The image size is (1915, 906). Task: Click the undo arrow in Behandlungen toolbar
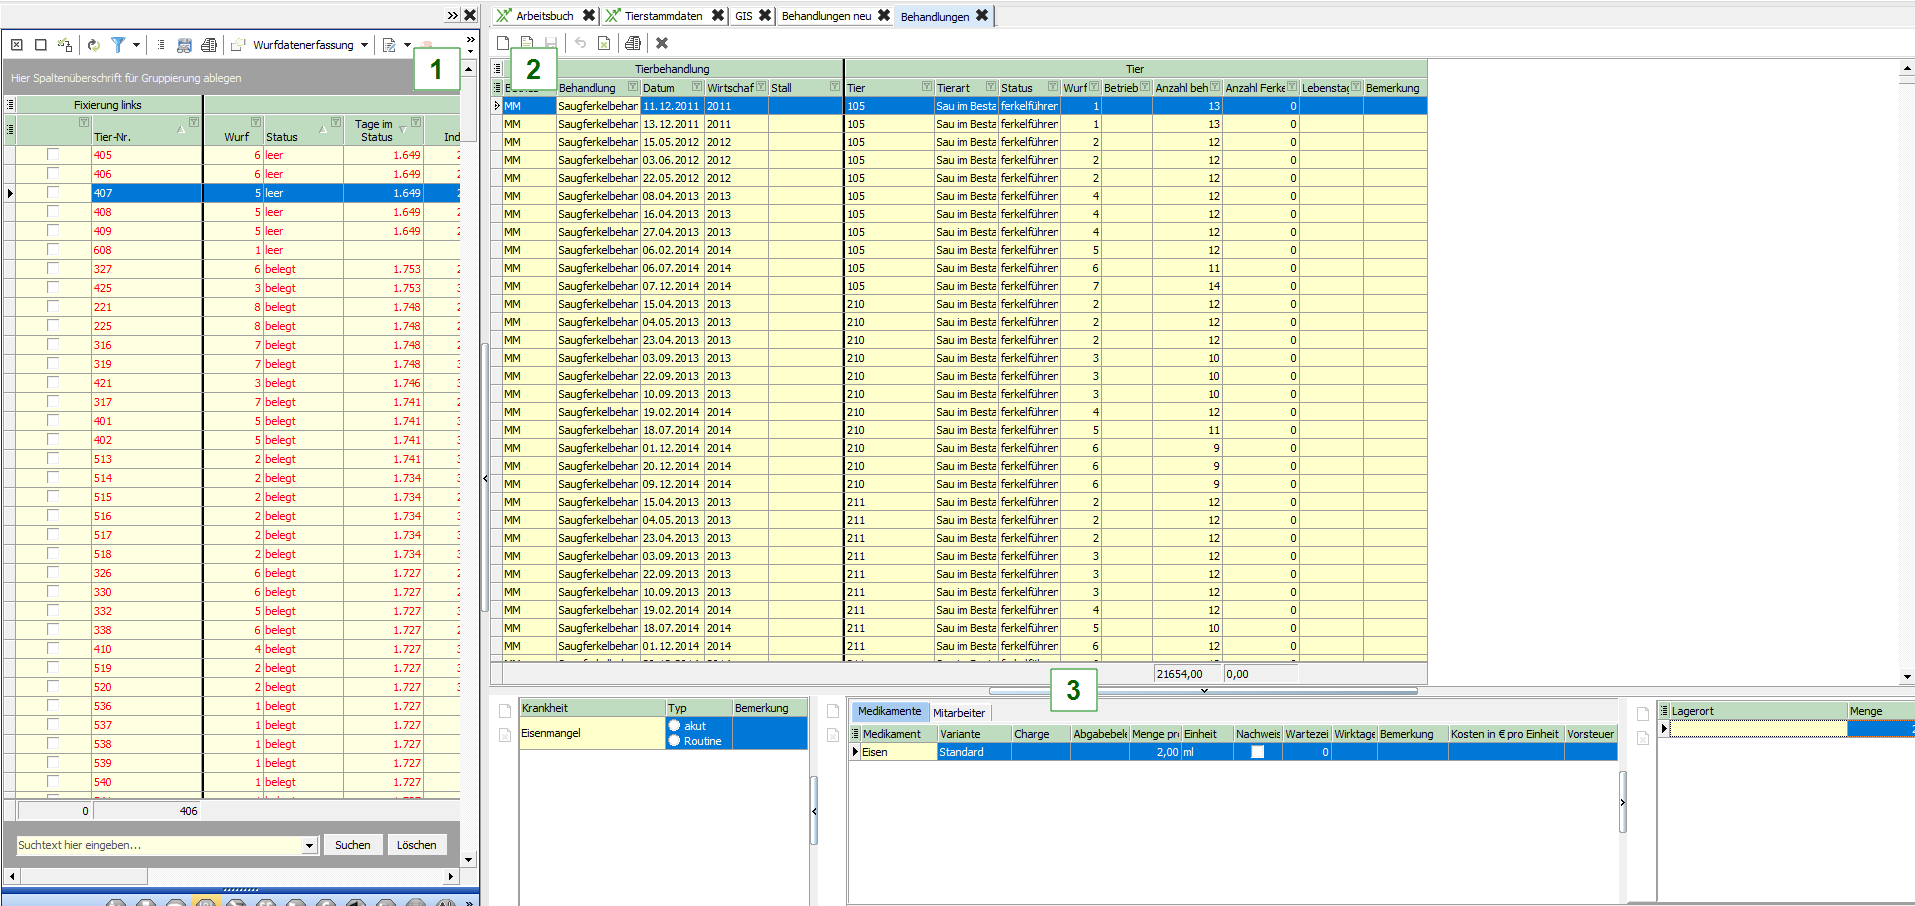tap(580, 43)
